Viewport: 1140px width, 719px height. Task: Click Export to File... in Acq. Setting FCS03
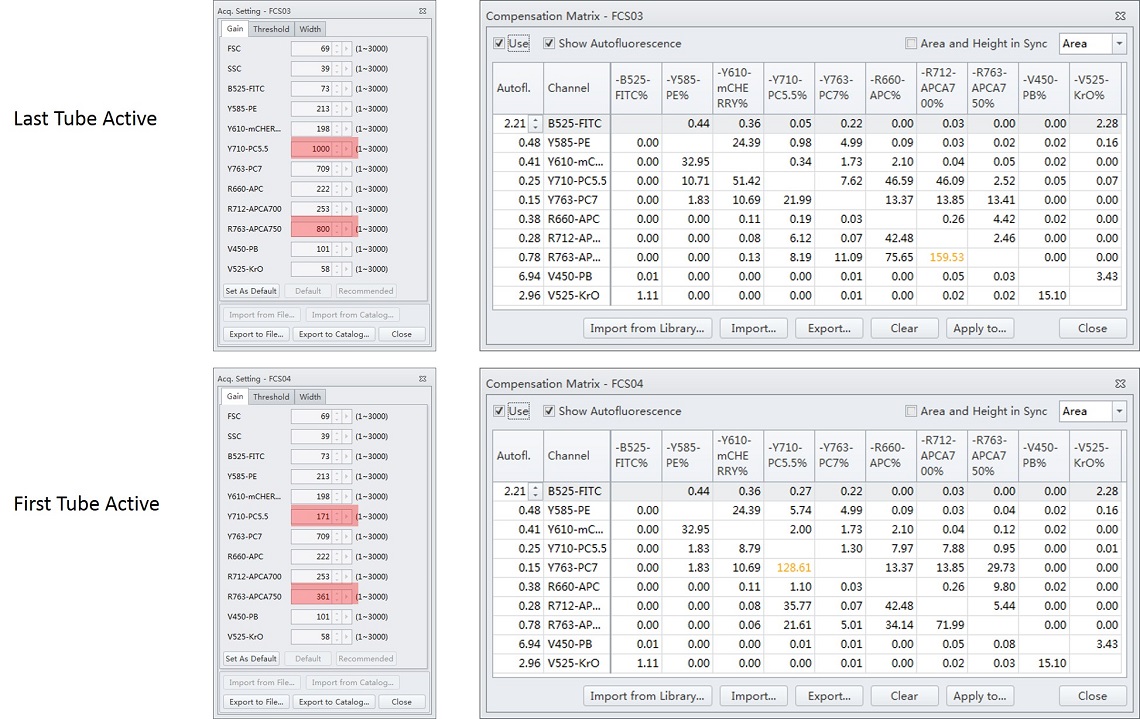click(256, 334)
